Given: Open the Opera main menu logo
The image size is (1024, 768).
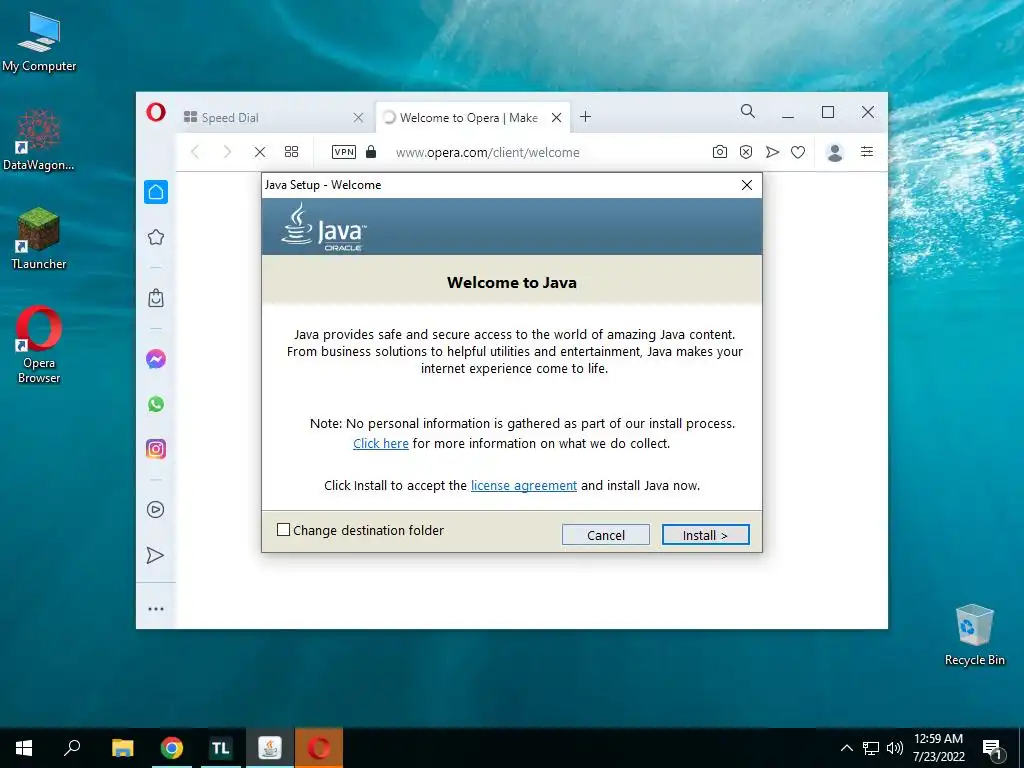Looking at the screenshot, I should pos(156,112).
